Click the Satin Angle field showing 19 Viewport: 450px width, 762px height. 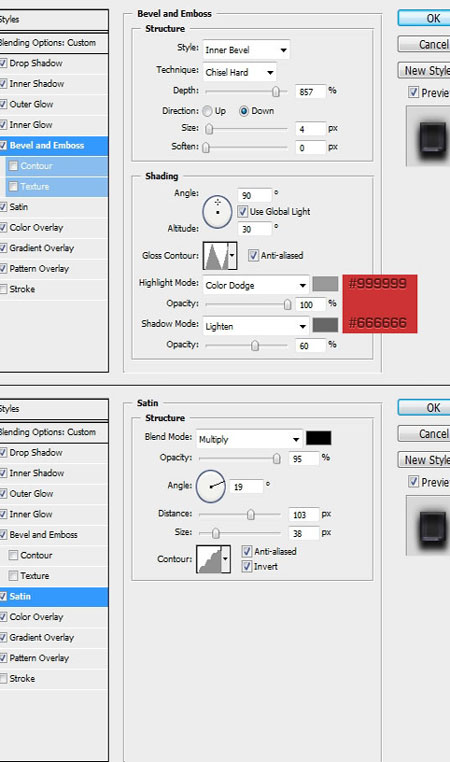point(247,486)
